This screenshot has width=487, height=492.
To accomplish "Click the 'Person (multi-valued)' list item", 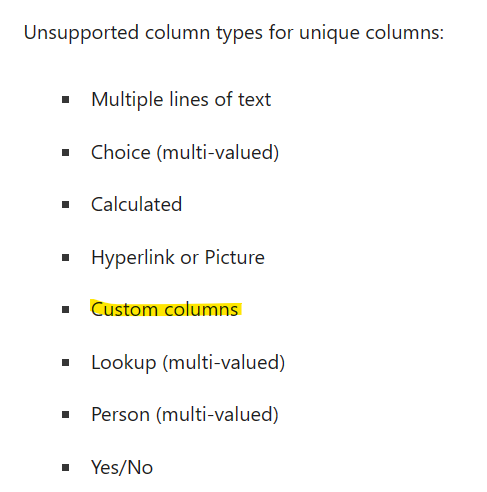I will (185, 415).
